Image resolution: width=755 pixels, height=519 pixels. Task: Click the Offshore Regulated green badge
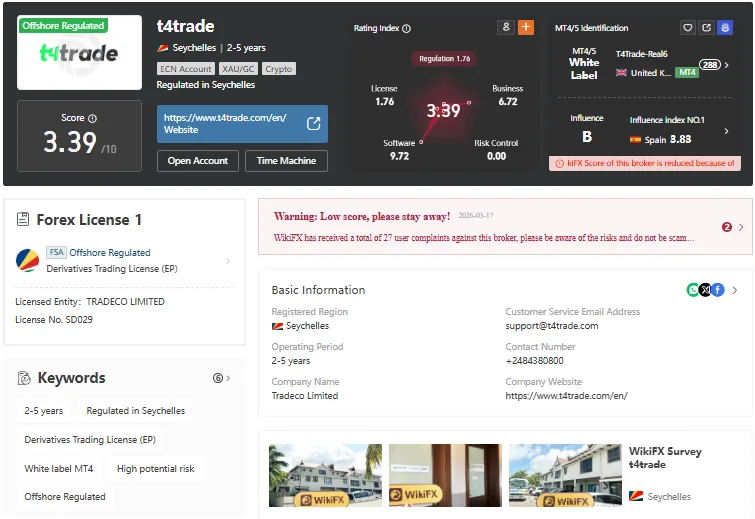(63, 26)
